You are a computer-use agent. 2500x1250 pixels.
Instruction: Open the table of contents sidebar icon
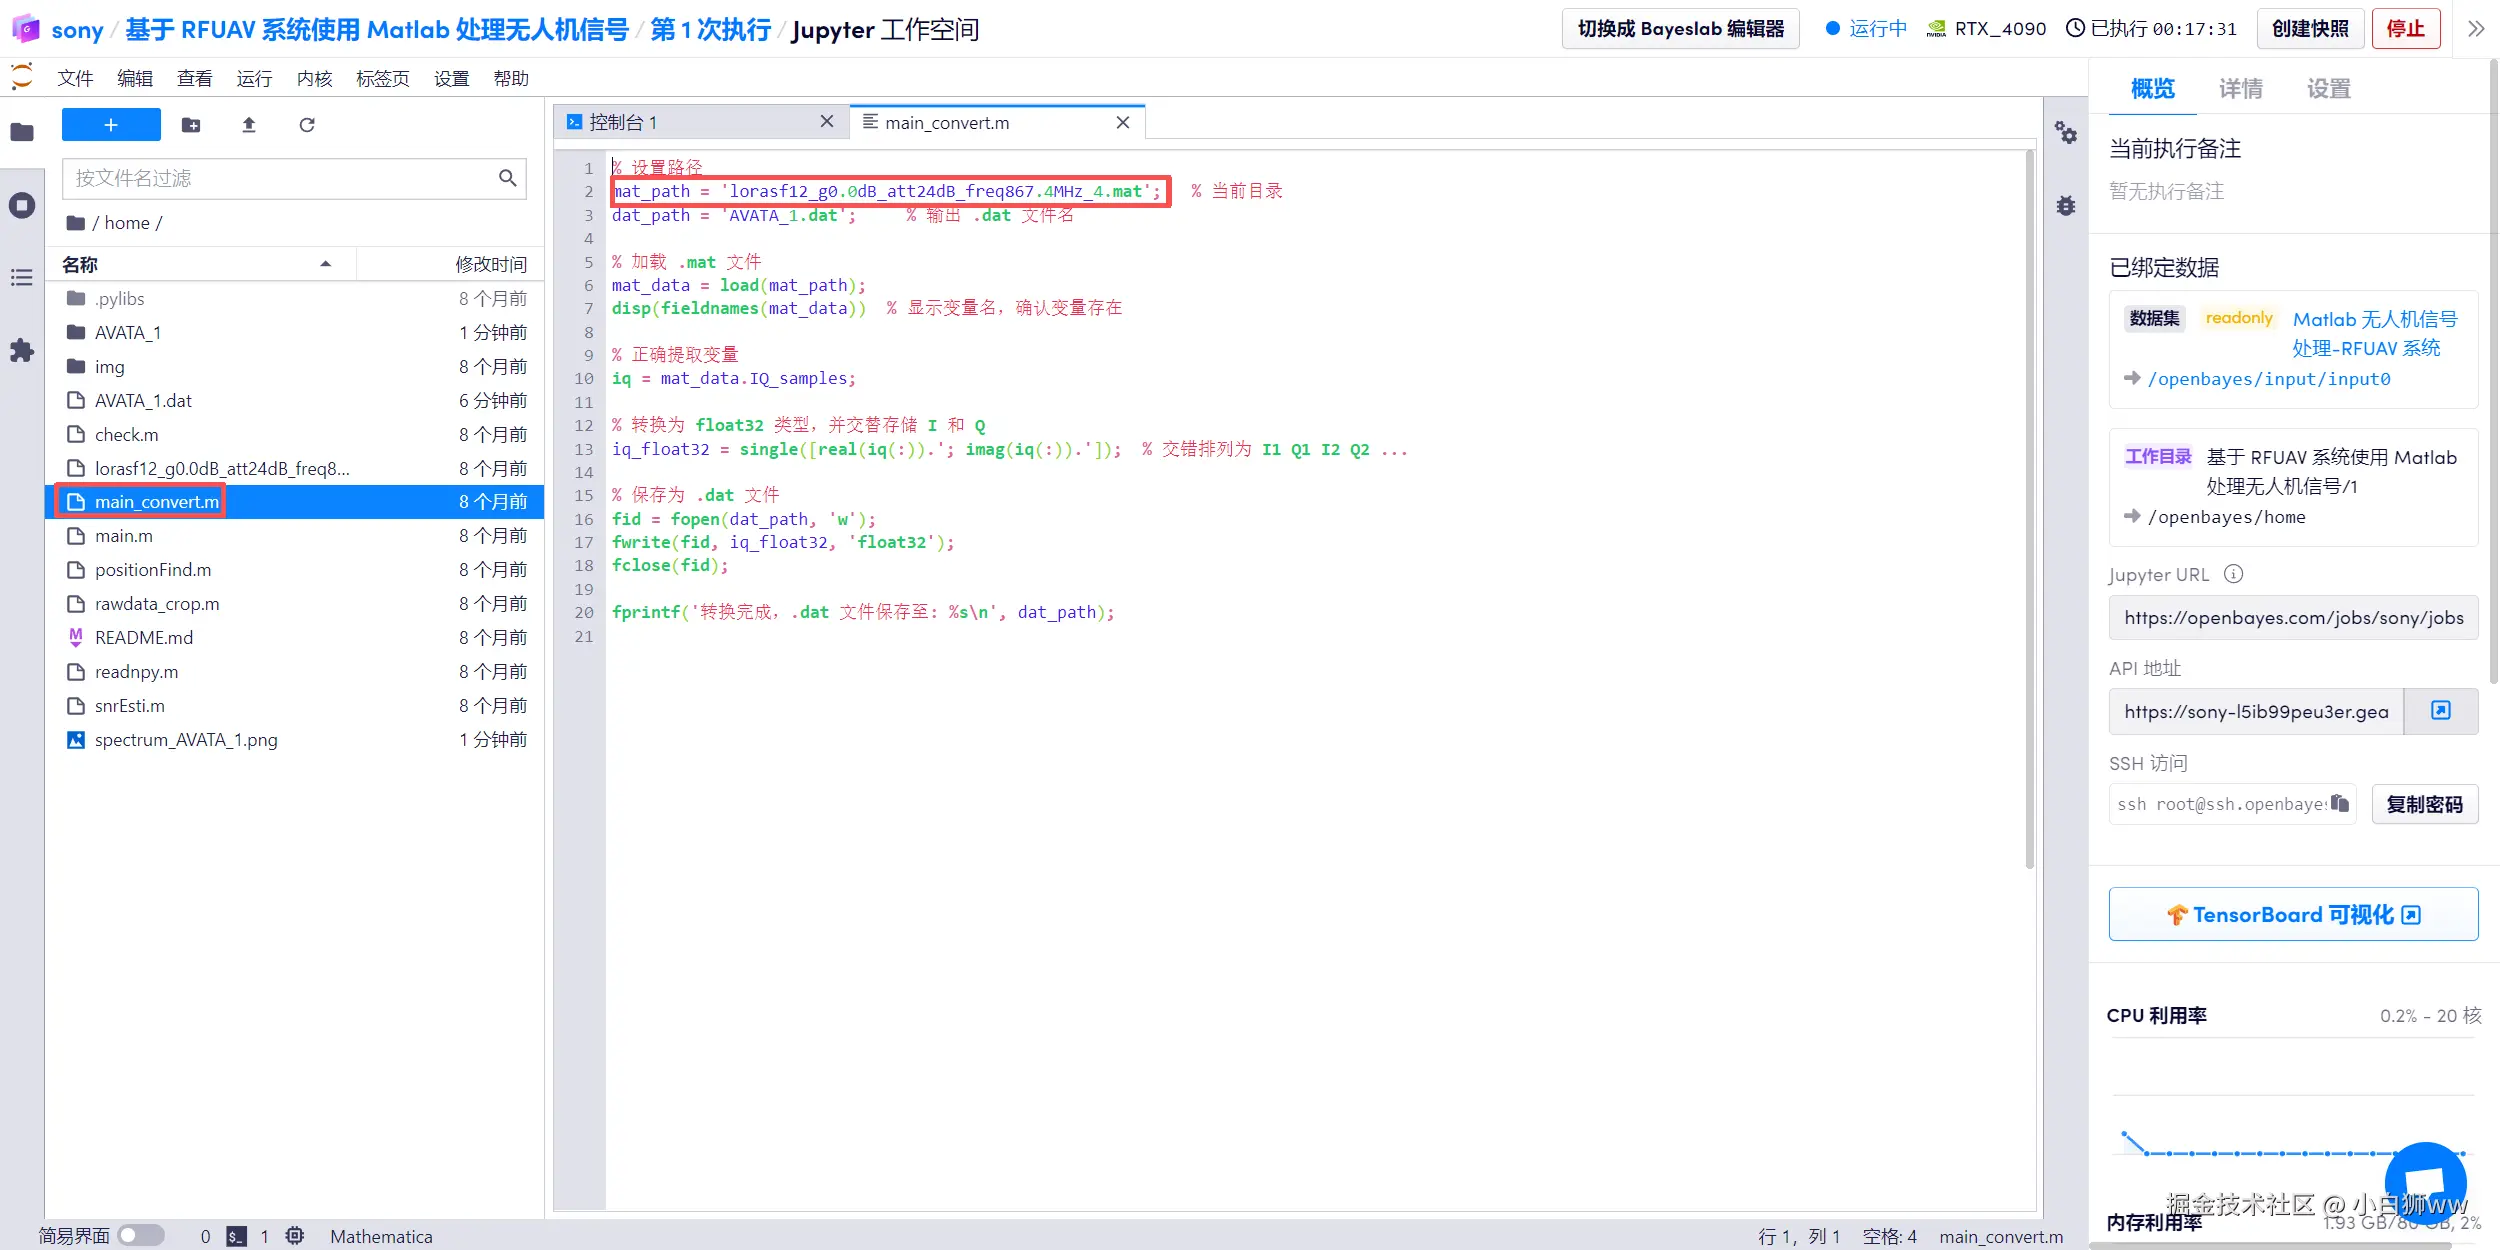(22, 278)
